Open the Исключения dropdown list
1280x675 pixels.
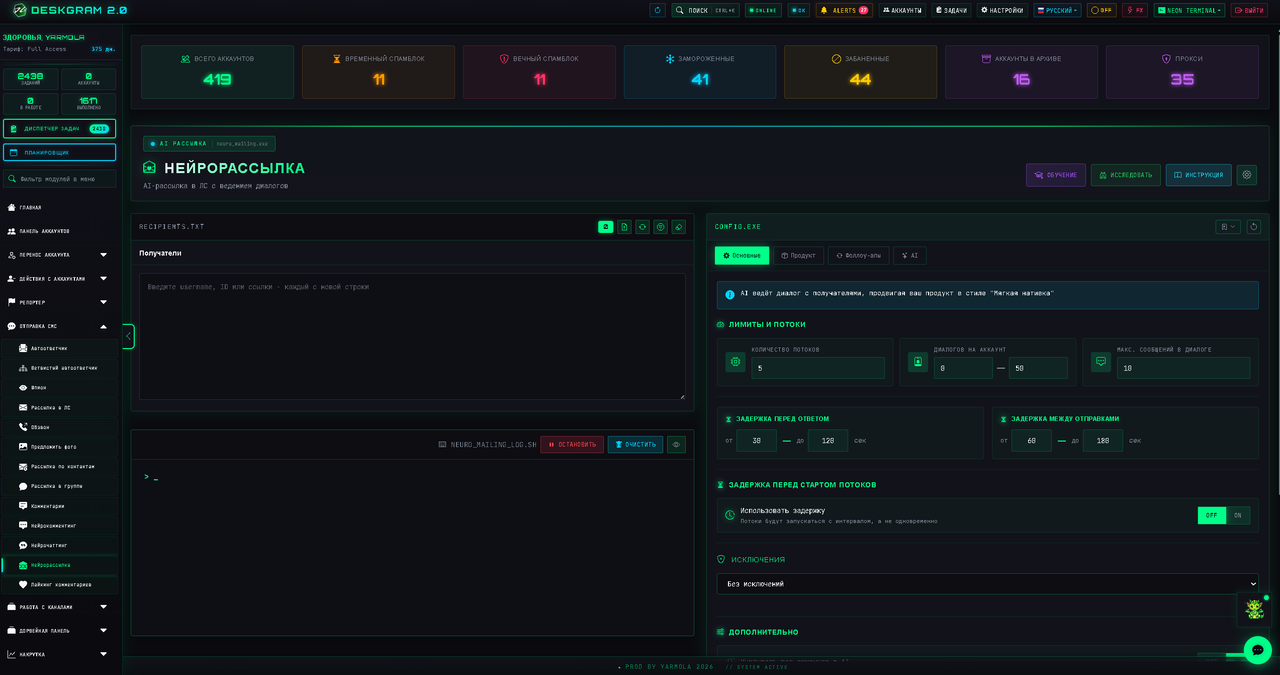coord(988,584)
